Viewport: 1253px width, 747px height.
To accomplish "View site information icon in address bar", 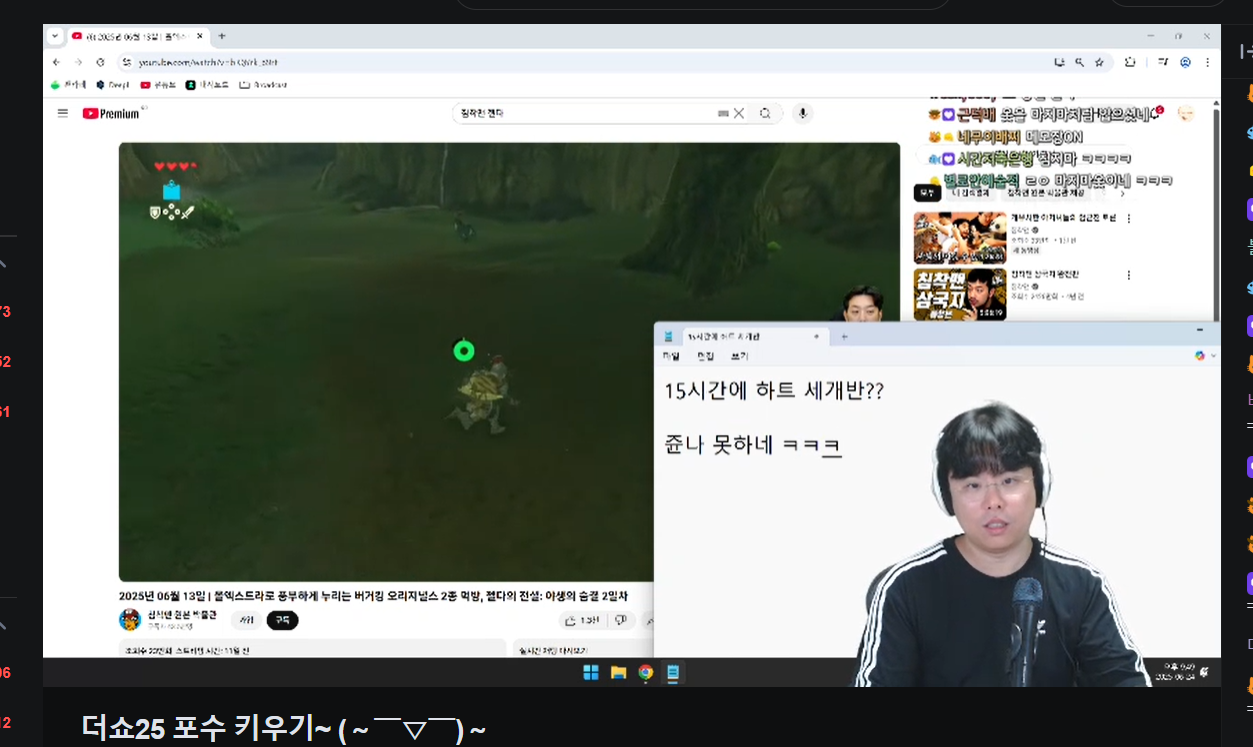I will click(126, 62).
